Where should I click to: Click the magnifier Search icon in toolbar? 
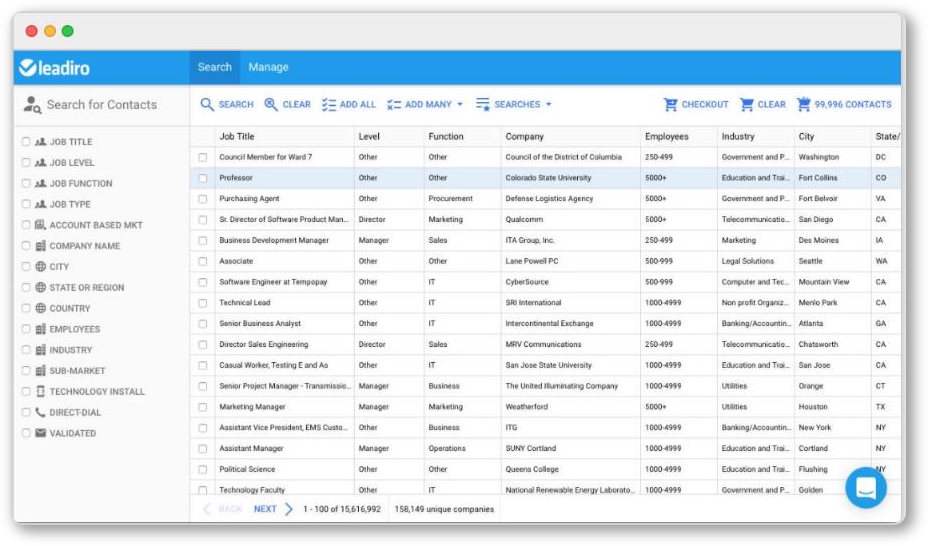pyautogui.click(x=207, y=105)
